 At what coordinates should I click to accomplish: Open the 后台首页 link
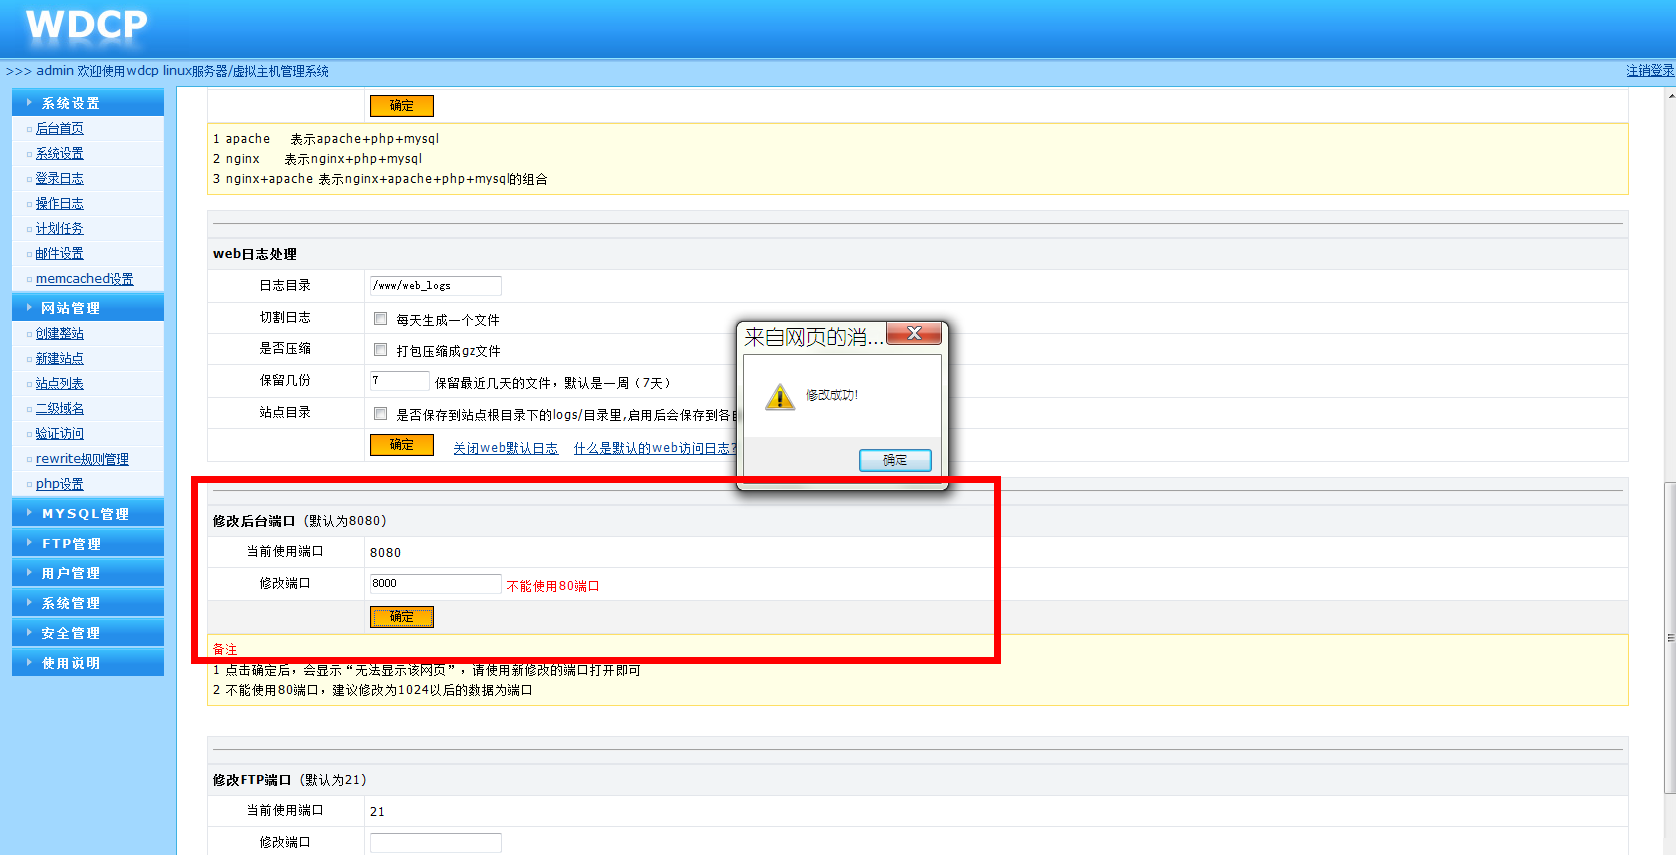click(60, 128)
